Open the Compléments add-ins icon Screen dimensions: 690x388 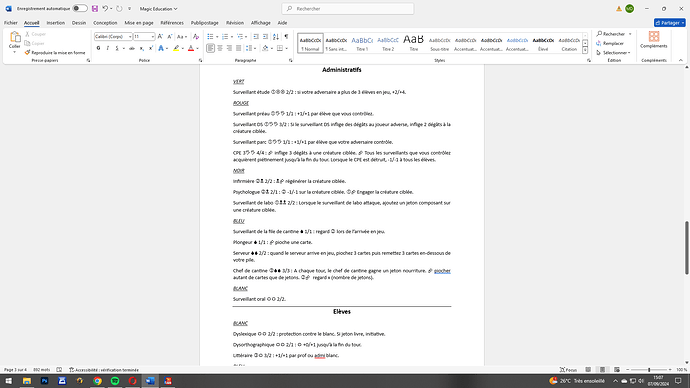653,40
